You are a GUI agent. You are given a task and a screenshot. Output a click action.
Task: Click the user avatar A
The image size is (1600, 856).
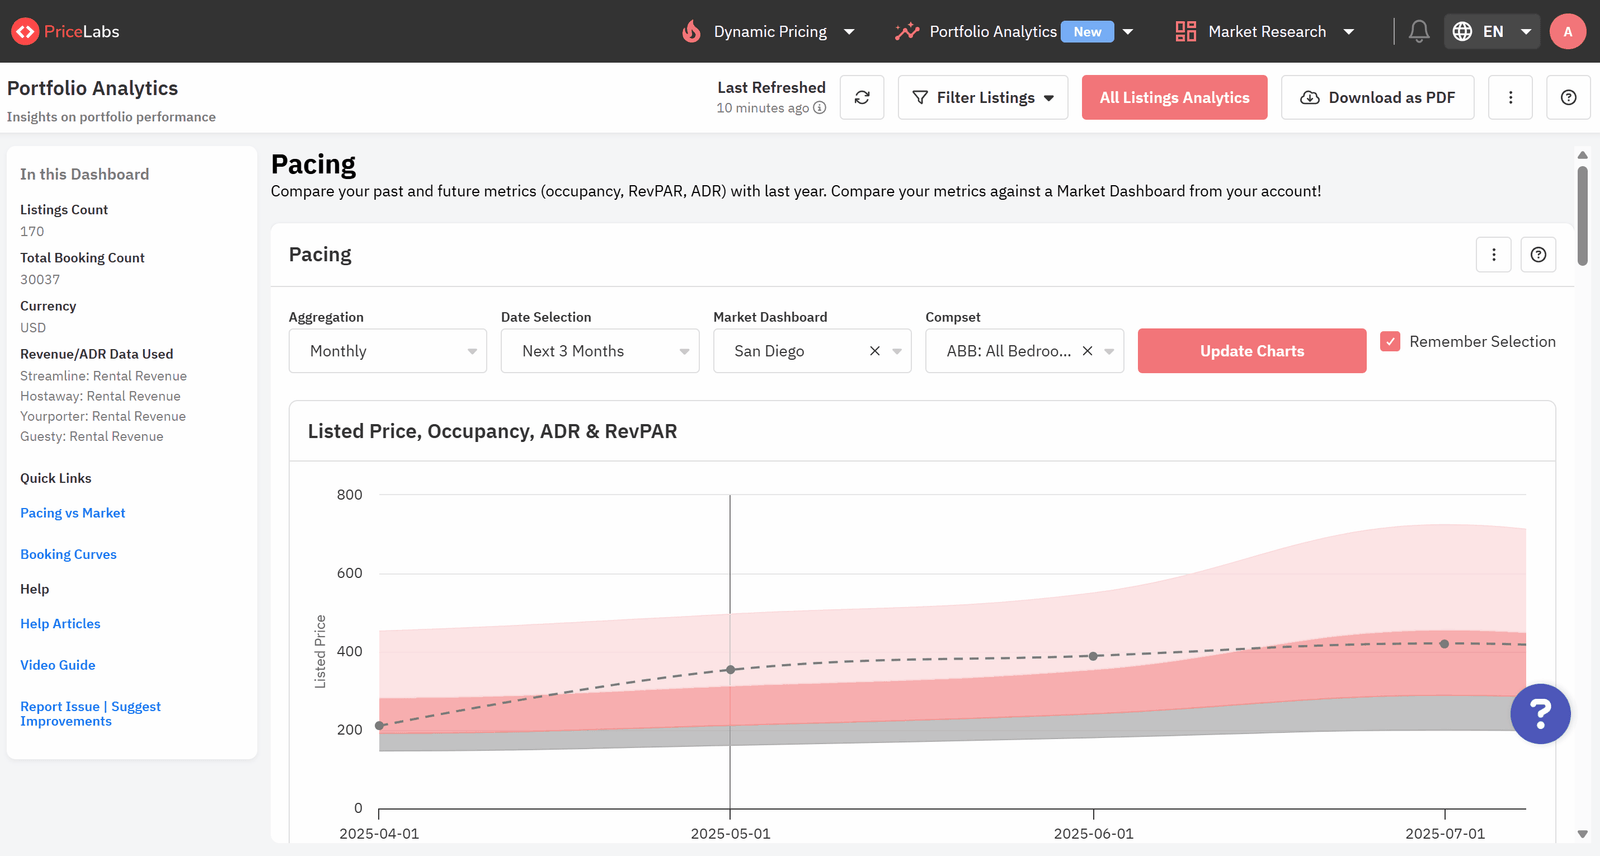1568,31
